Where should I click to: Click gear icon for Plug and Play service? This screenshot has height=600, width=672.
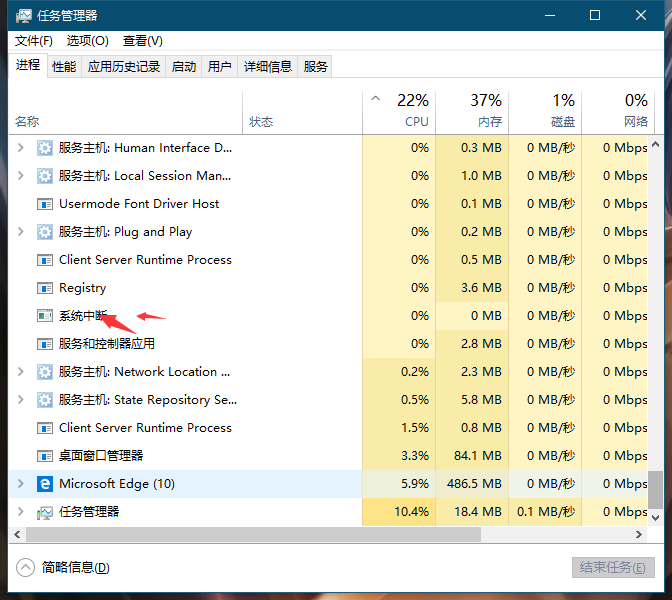tap(44, 232)
